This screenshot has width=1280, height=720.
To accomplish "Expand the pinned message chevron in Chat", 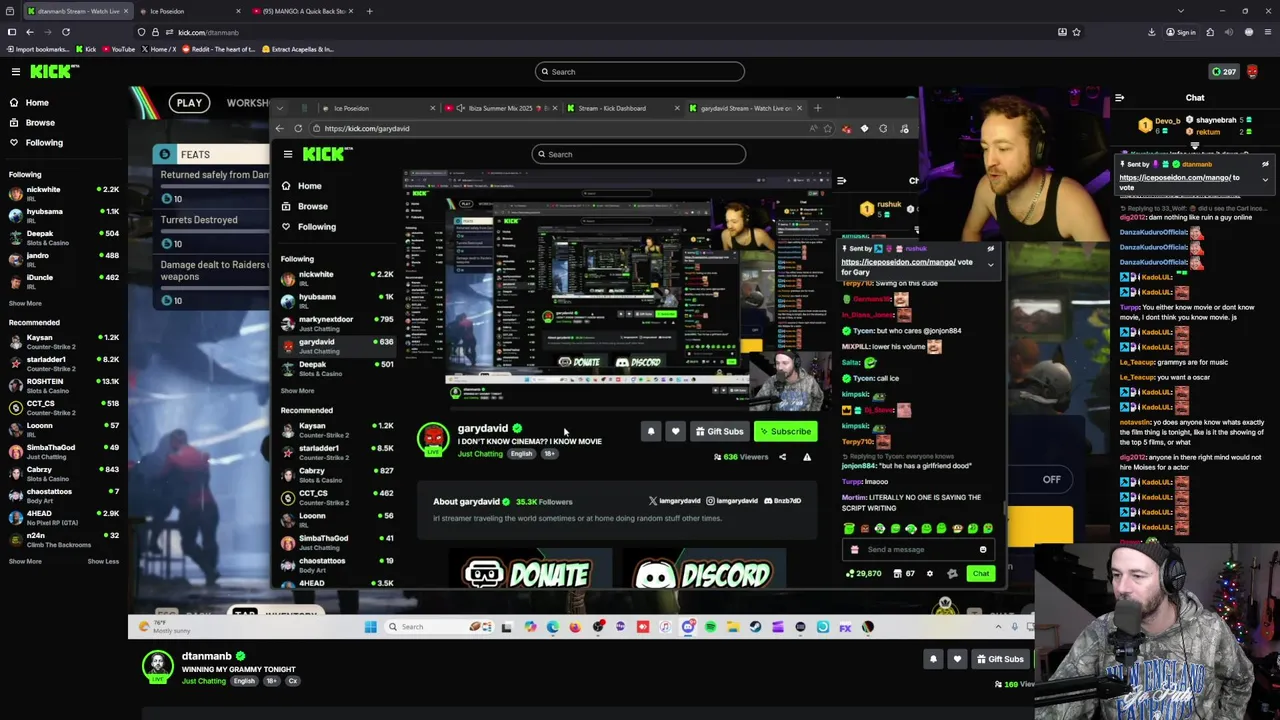I will [x=1265, y=180].
